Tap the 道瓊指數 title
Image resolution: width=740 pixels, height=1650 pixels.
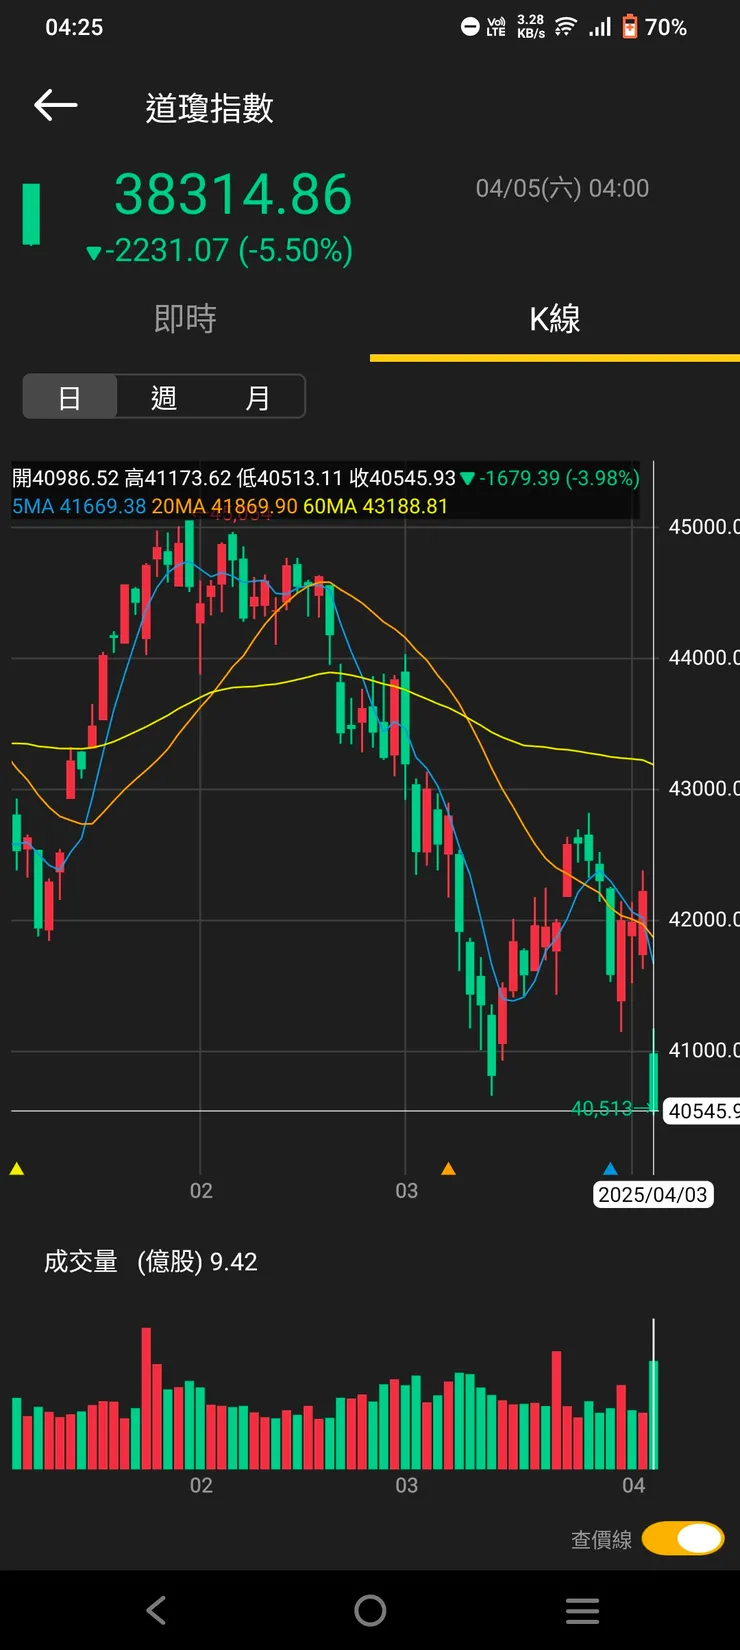pyautogui.click(x=209, y=108)
